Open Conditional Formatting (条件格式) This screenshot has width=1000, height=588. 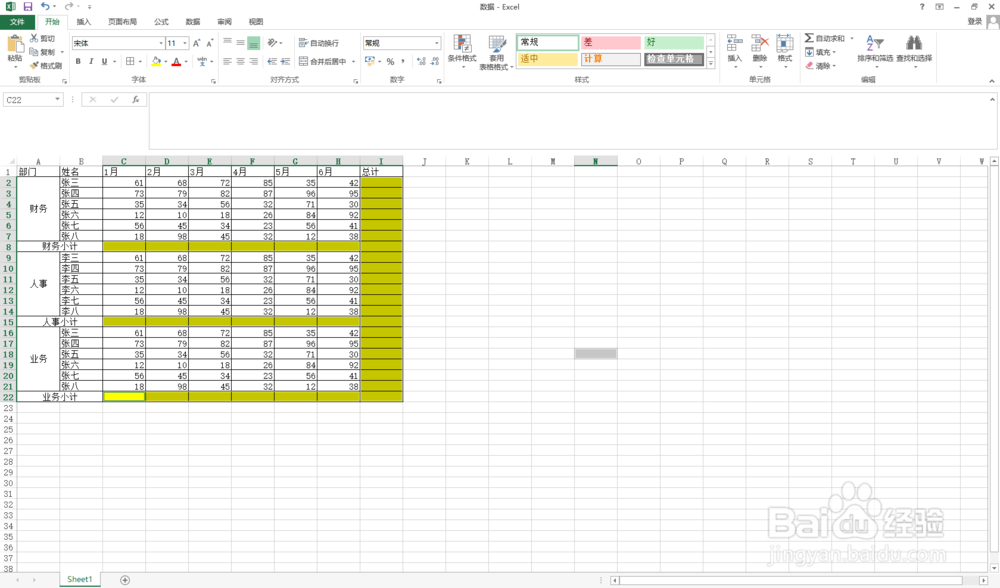(462, 50)
